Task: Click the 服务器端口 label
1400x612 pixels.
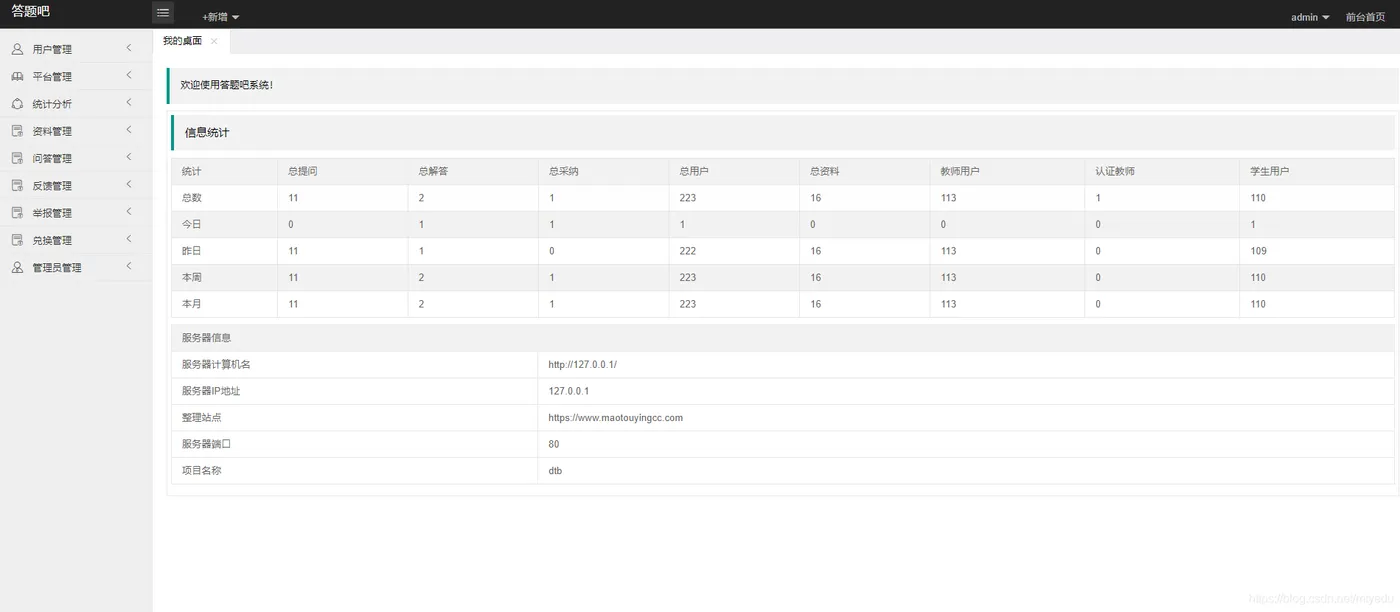Action: tap(207, 444)
